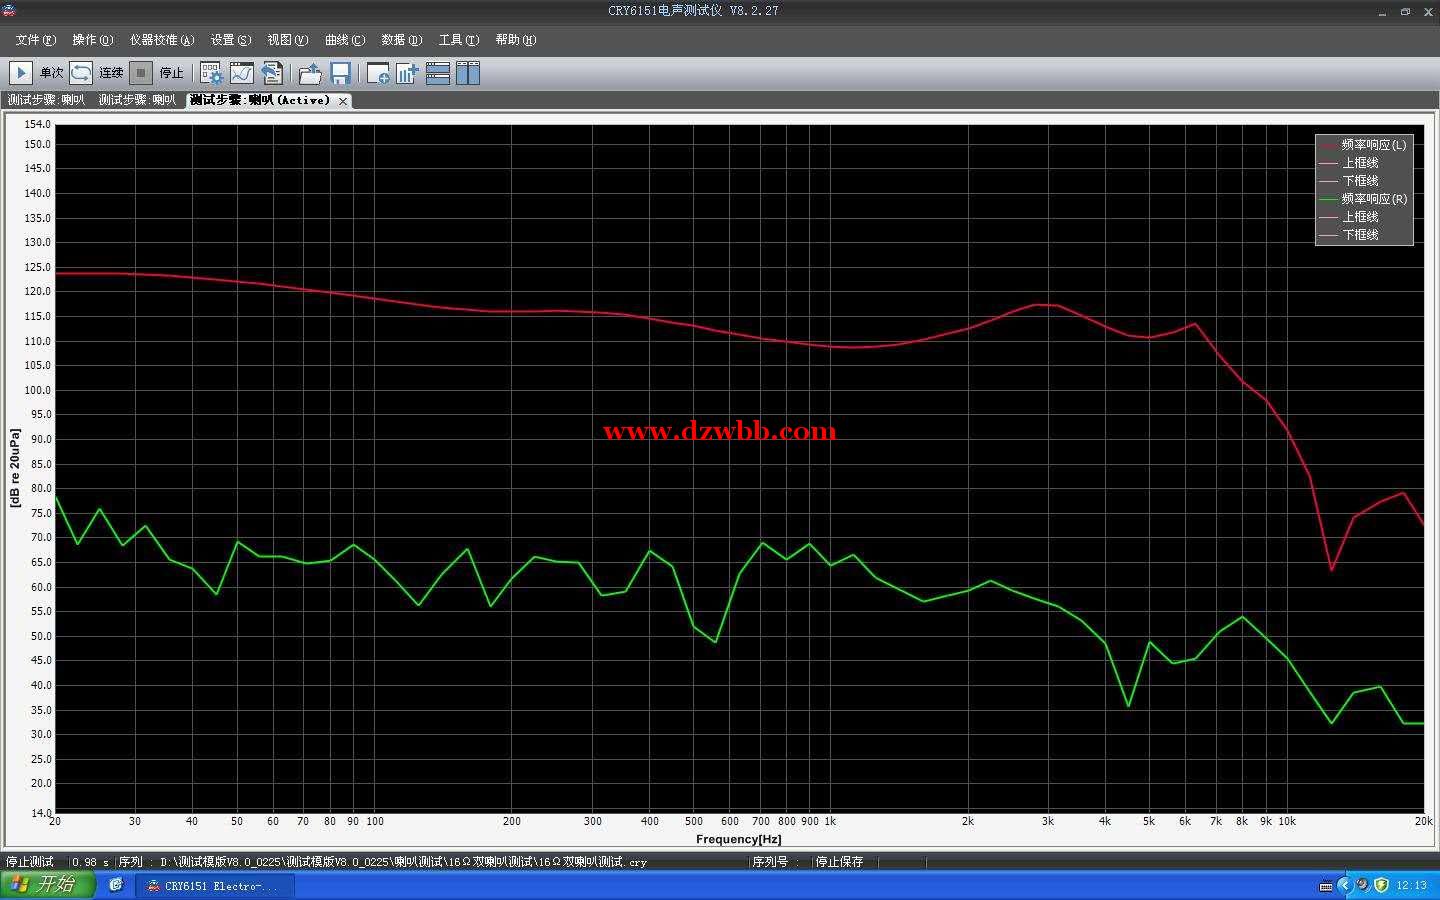
Task: Open the Windows 开始 start button
Action: coord(47,885)
